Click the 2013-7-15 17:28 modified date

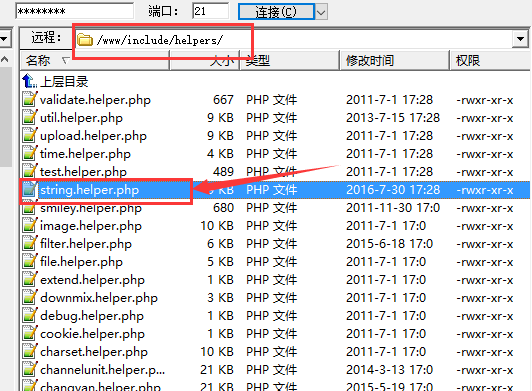point(393,118)
